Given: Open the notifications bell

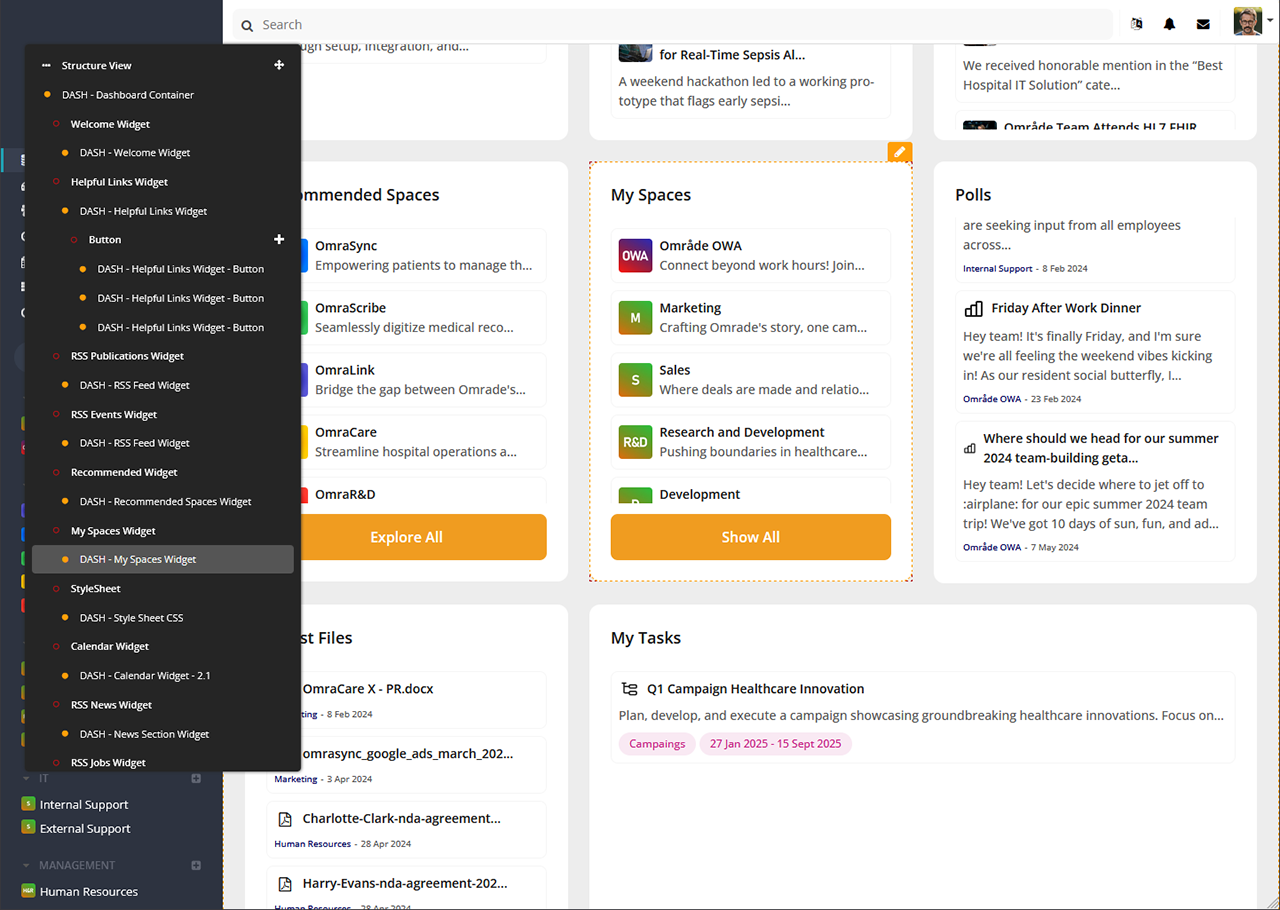Looking at the screenshot, I should click(1169, 24).
